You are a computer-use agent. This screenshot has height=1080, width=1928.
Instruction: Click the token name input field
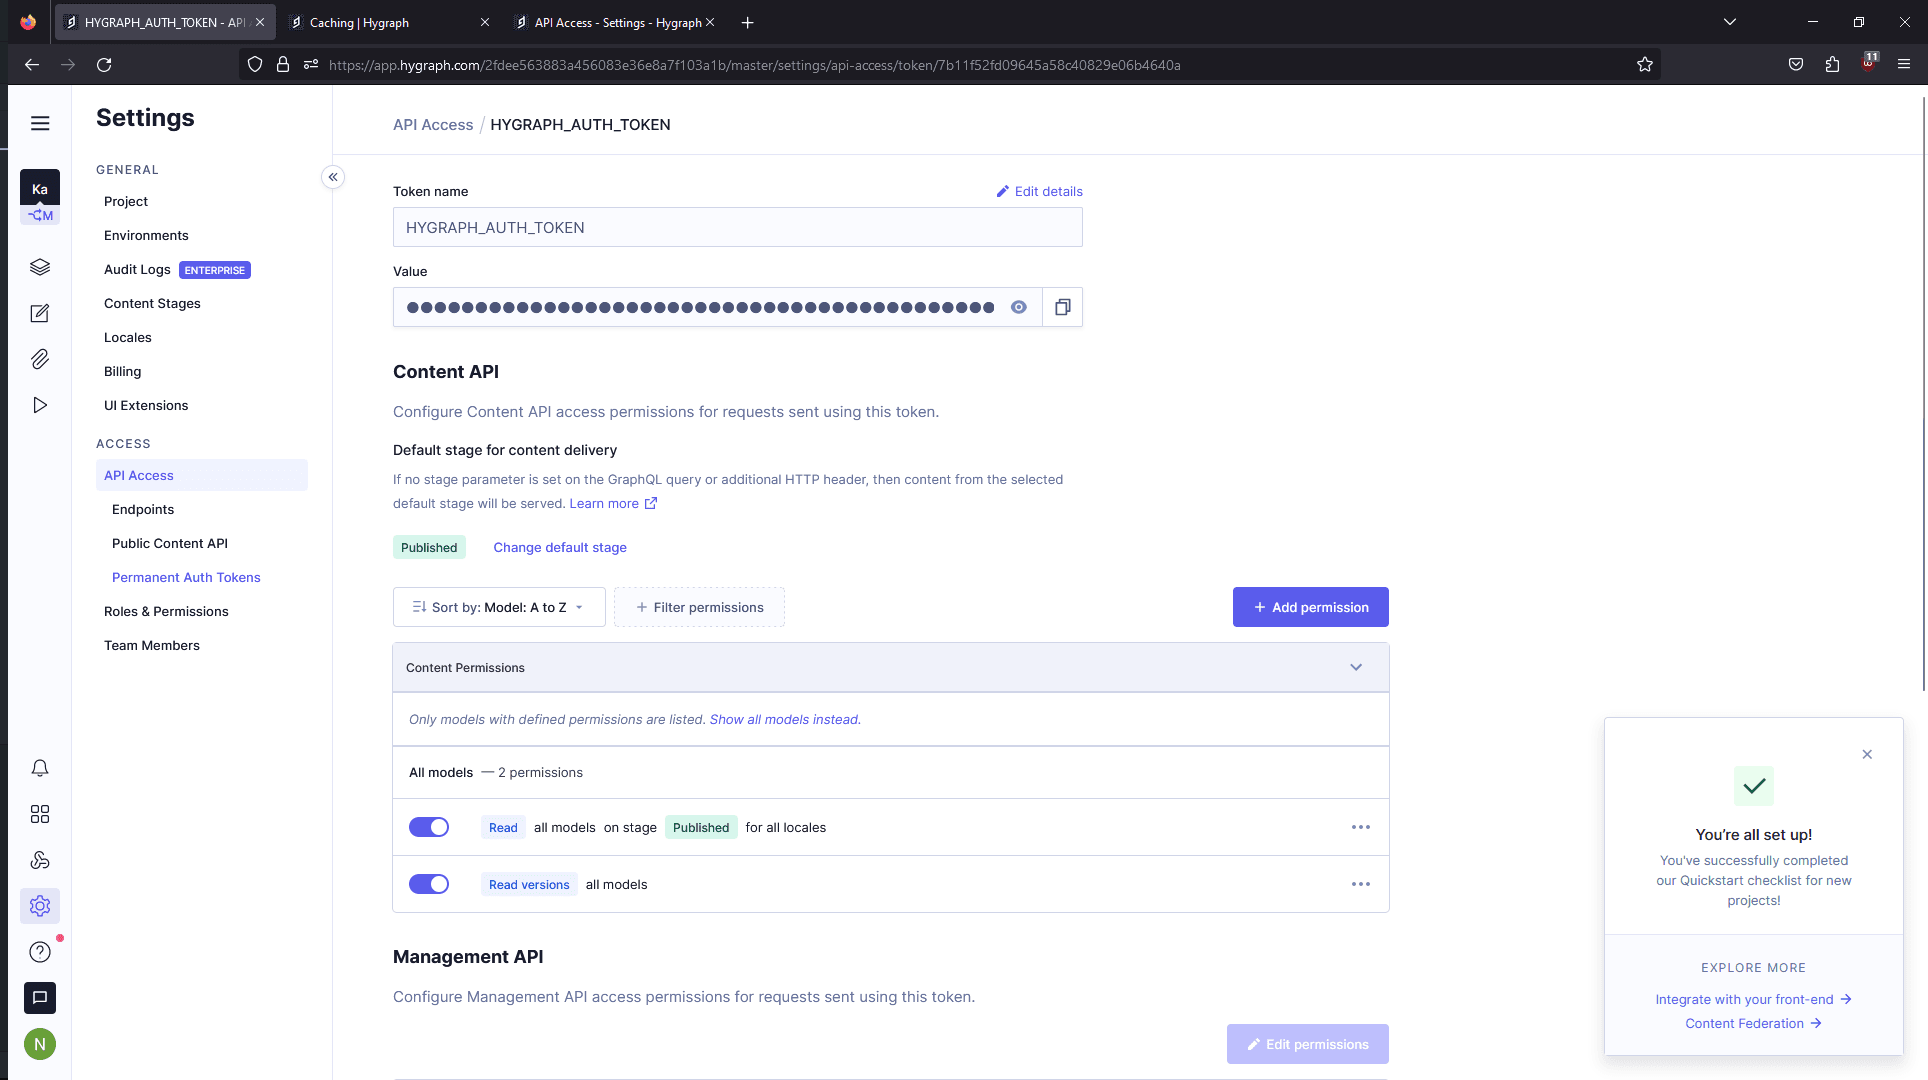point(738,226)
